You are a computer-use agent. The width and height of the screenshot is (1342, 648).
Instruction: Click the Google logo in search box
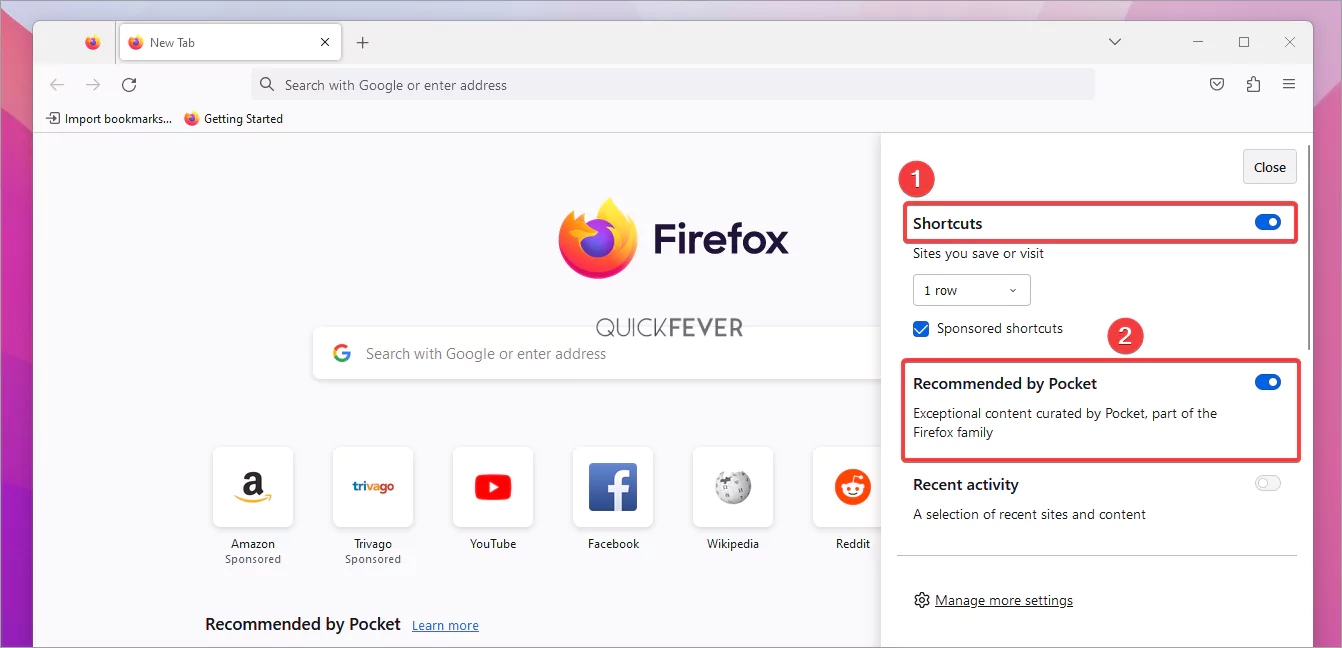(342, 353)
